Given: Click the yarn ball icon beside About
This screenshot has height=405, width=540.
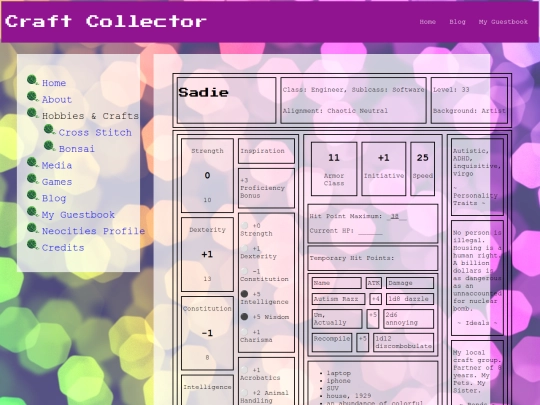Looking at the screenshot, I should [32, 97].
